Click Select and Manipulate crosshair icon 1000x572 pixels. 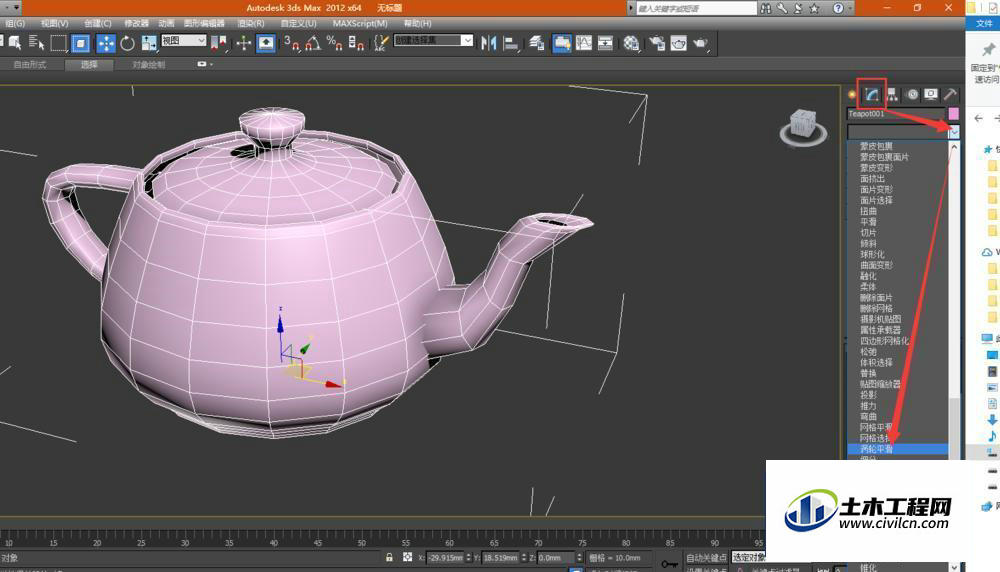(244, 43)
